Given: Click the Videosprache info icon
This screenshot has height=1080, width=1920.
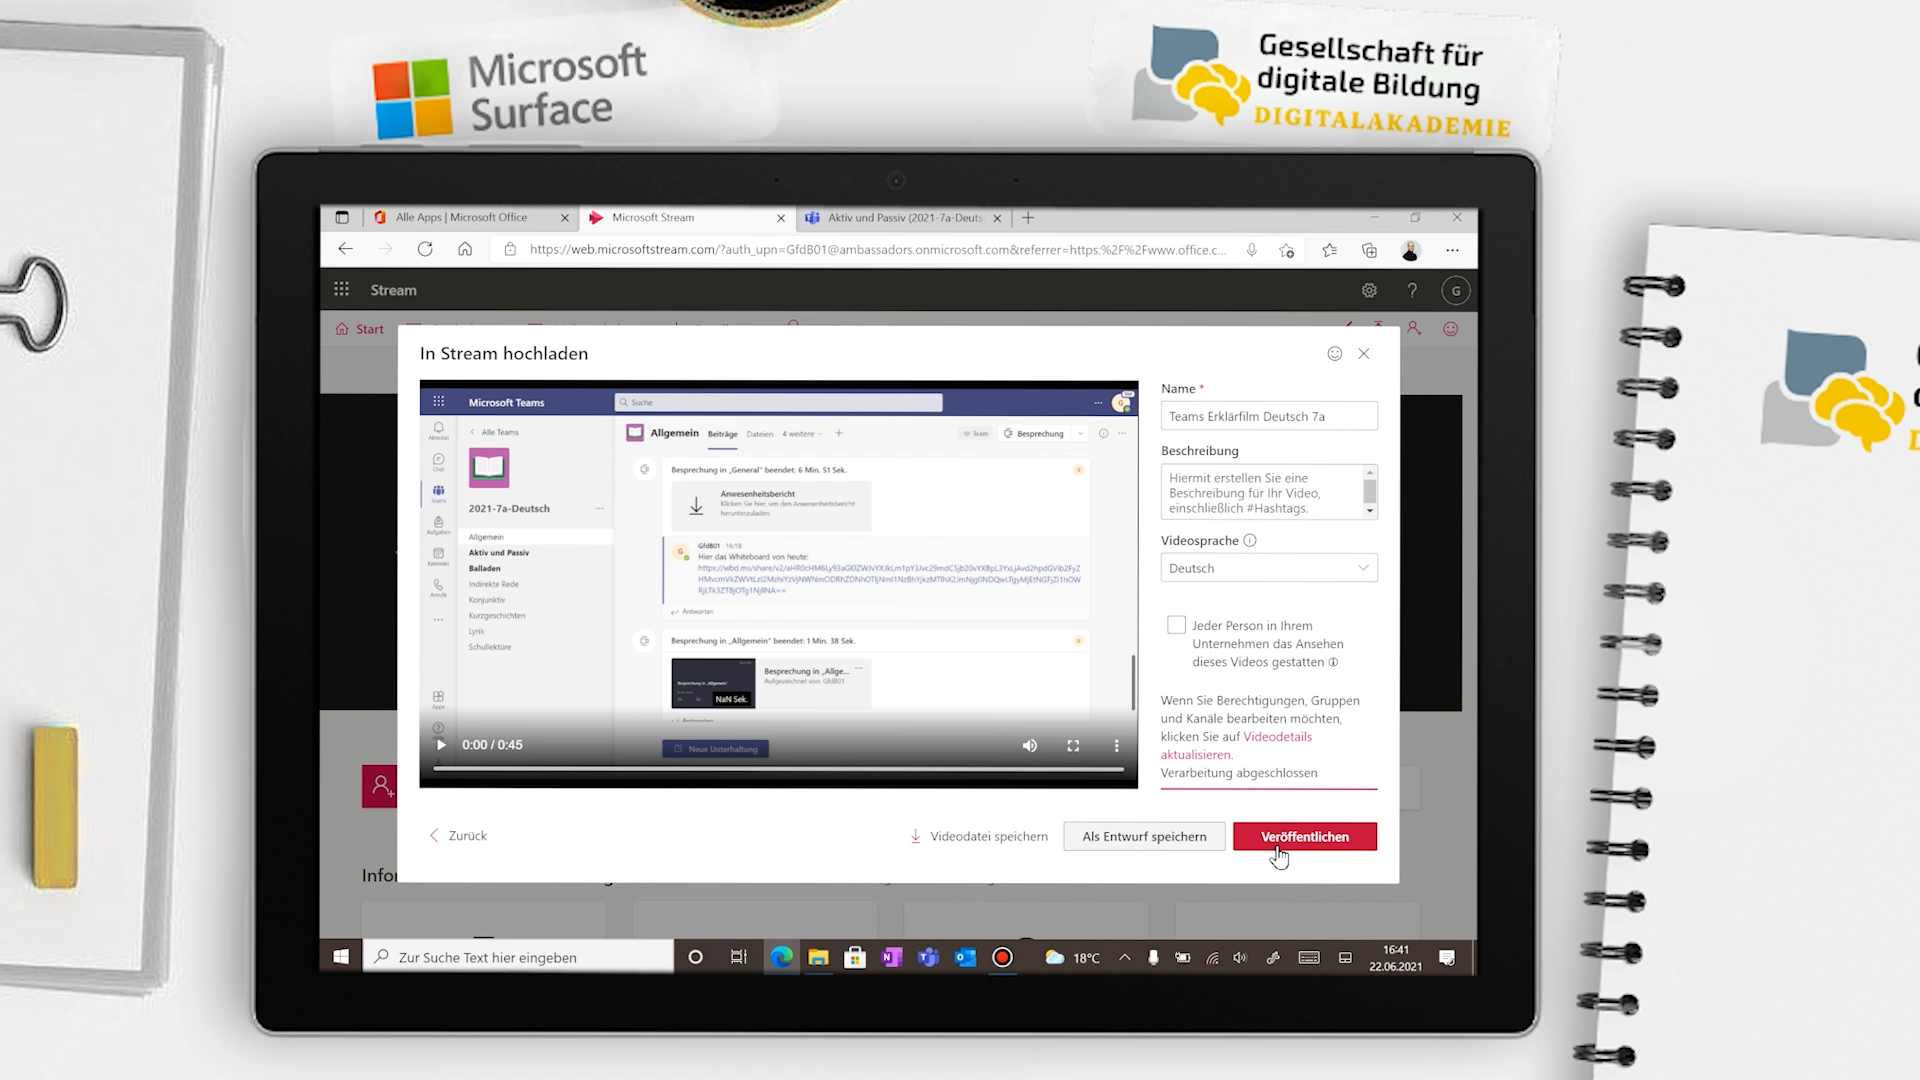Looking at the screenshot, I should click(1249, 541).
